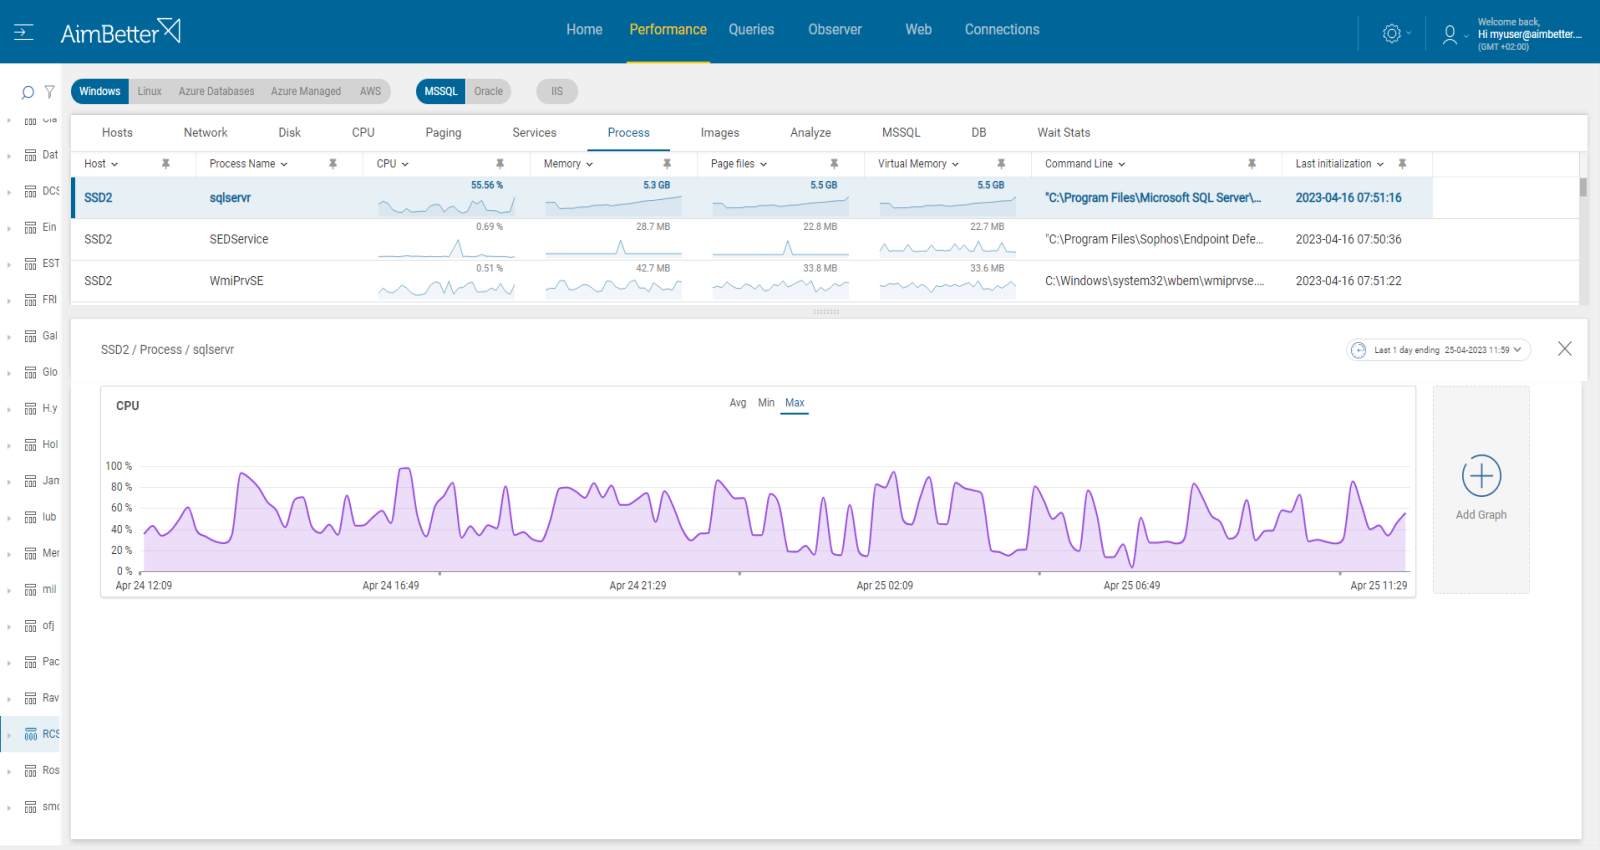
Task: Open the settings gear menu
Action: click(1392, 33)
